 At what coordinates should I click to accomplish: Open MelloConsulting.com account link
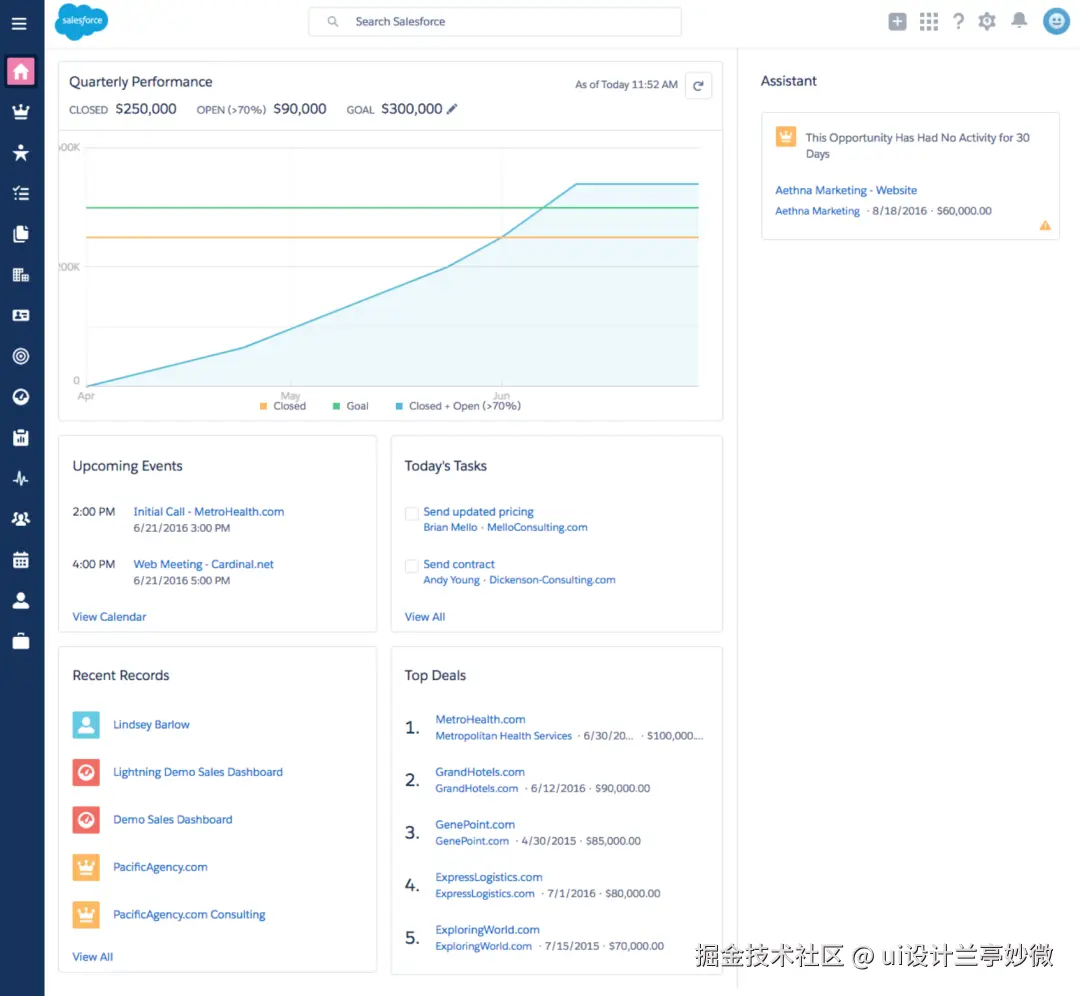click(537, 528)
